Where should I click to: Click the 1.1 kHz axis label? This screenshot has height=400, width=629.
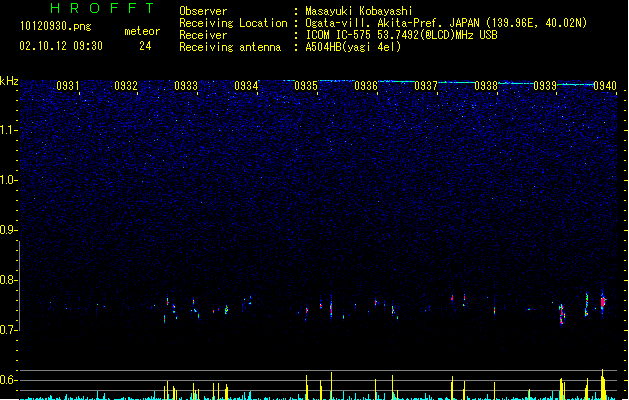tap(9, 130)
